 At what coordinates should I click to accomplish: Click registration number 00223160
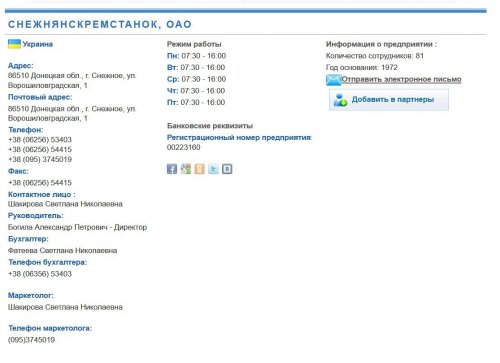point(184,147)
